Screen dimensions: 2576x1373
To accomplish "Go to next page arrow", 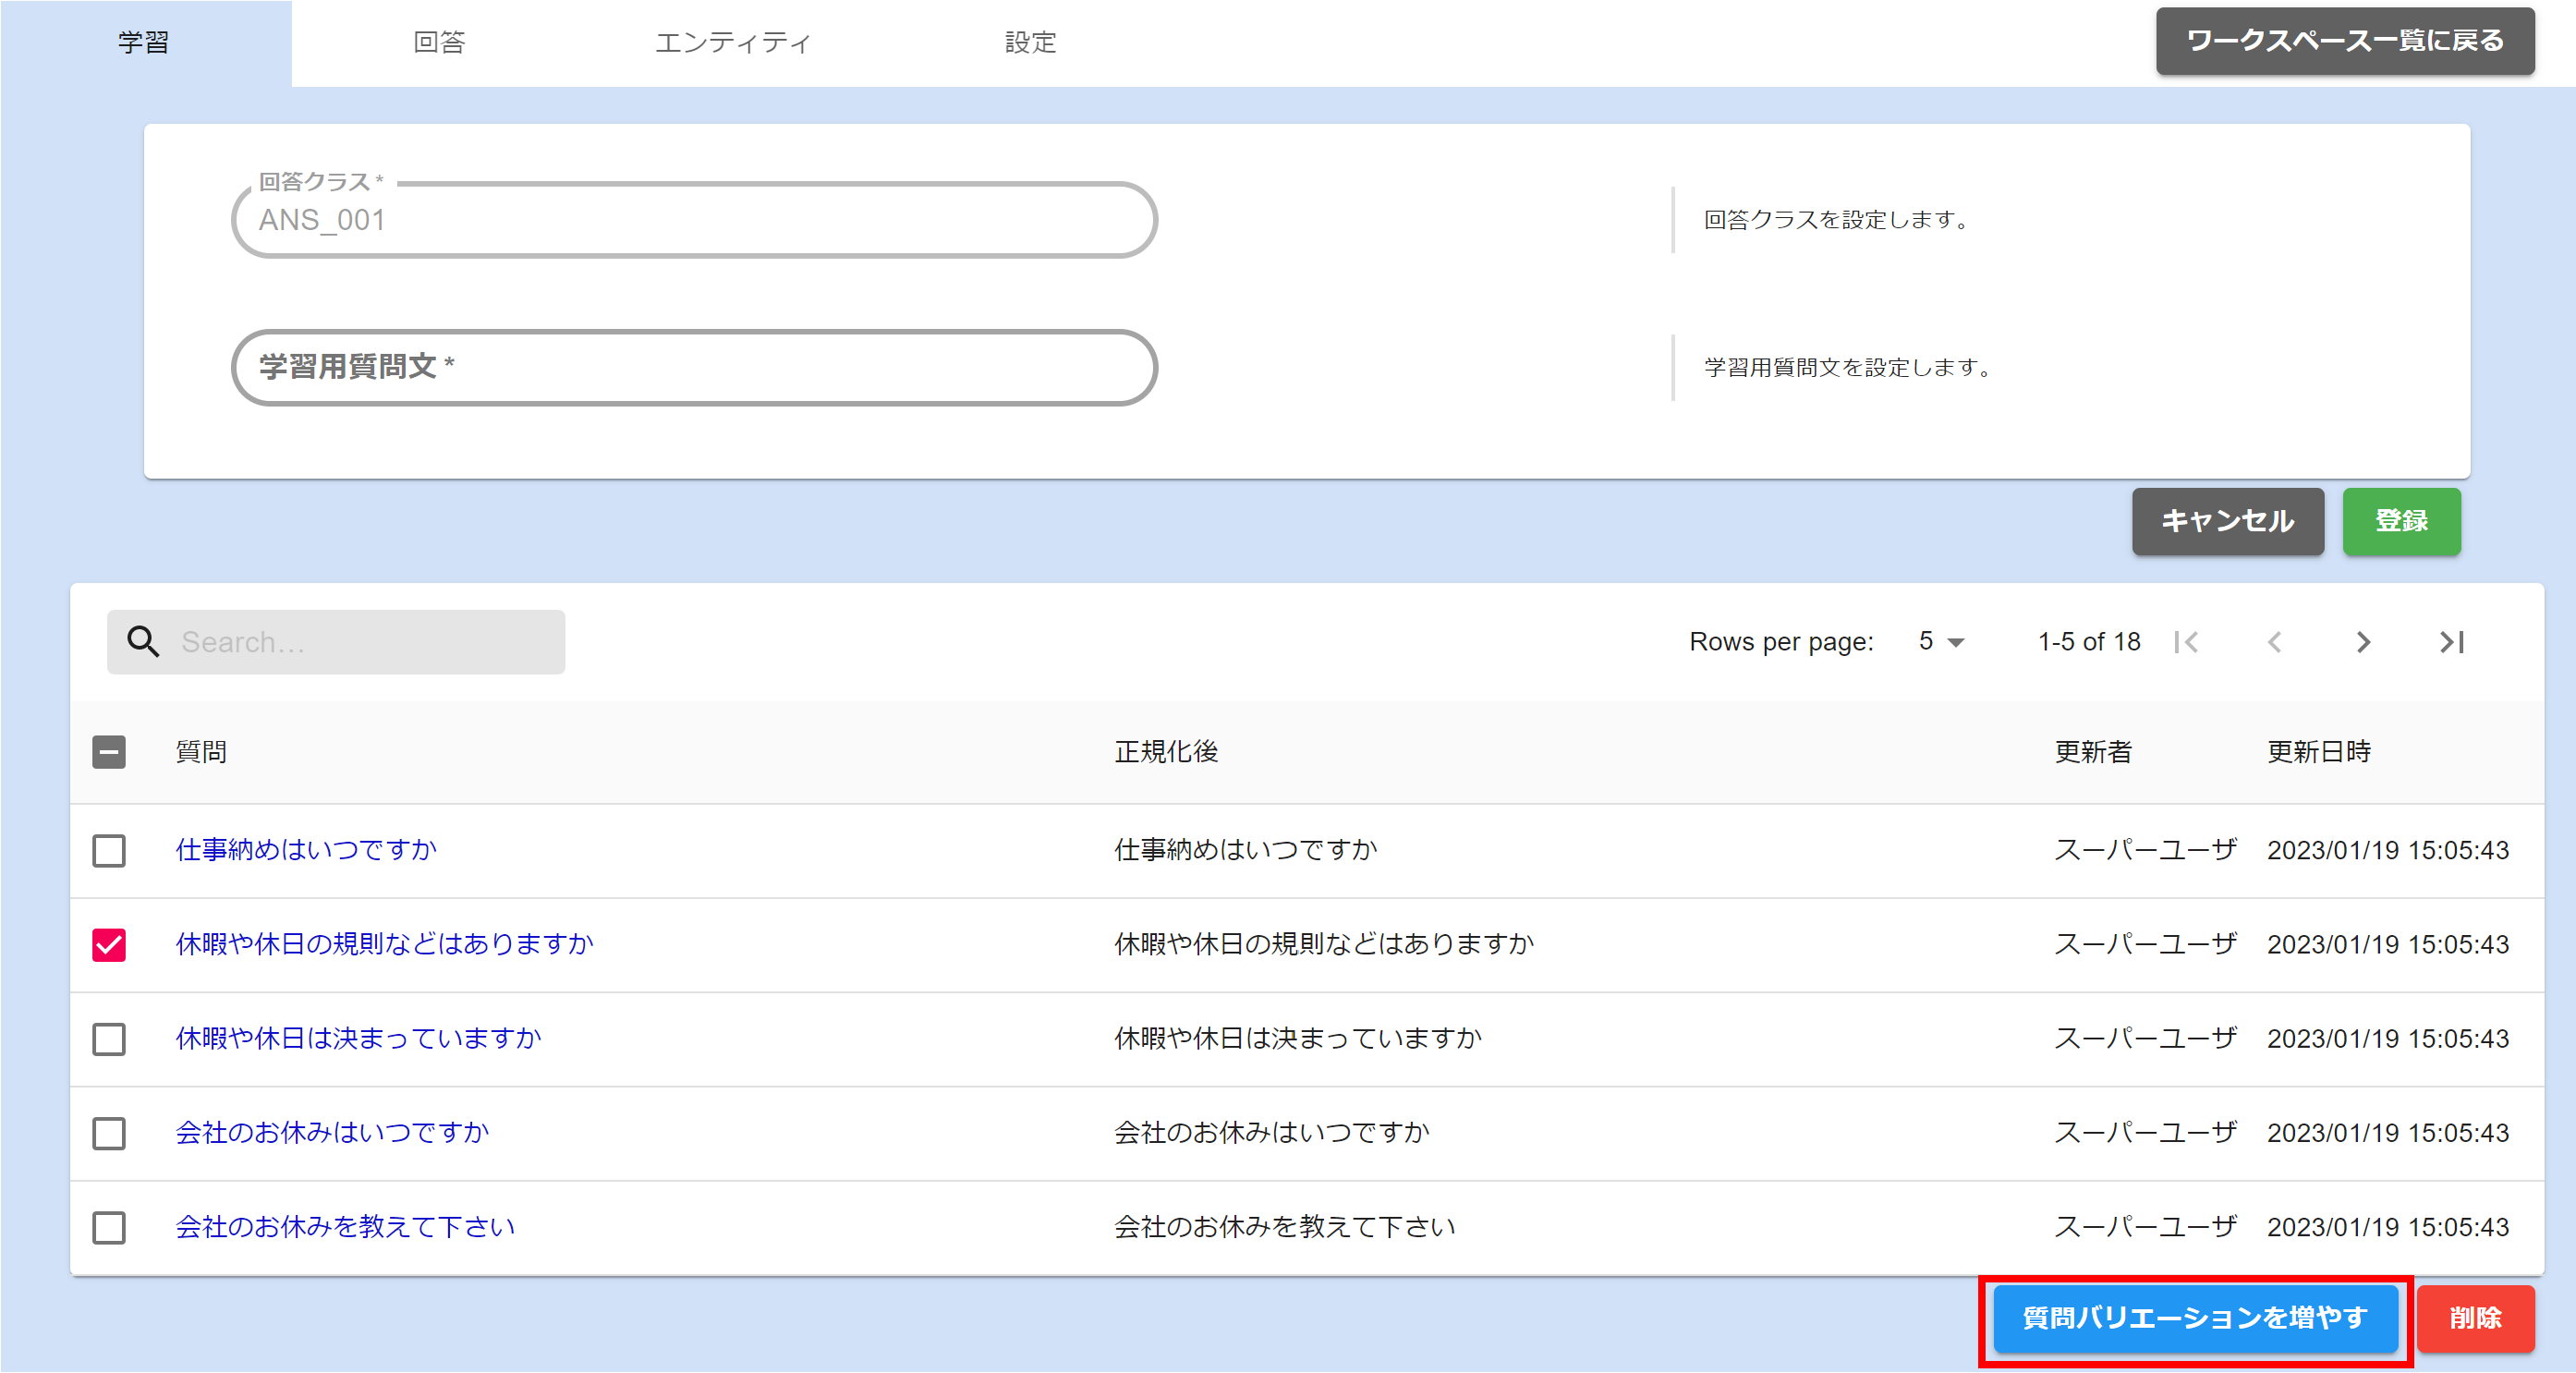I will tap(2363, 641).
